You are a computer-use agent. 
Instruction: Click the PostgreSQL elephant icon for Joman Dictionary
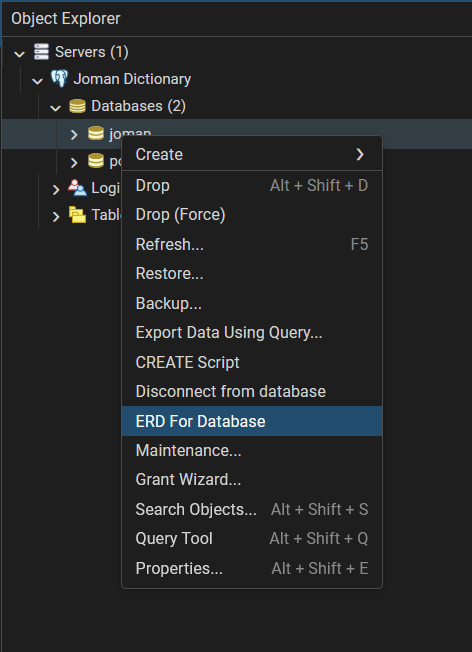(59, 79)
